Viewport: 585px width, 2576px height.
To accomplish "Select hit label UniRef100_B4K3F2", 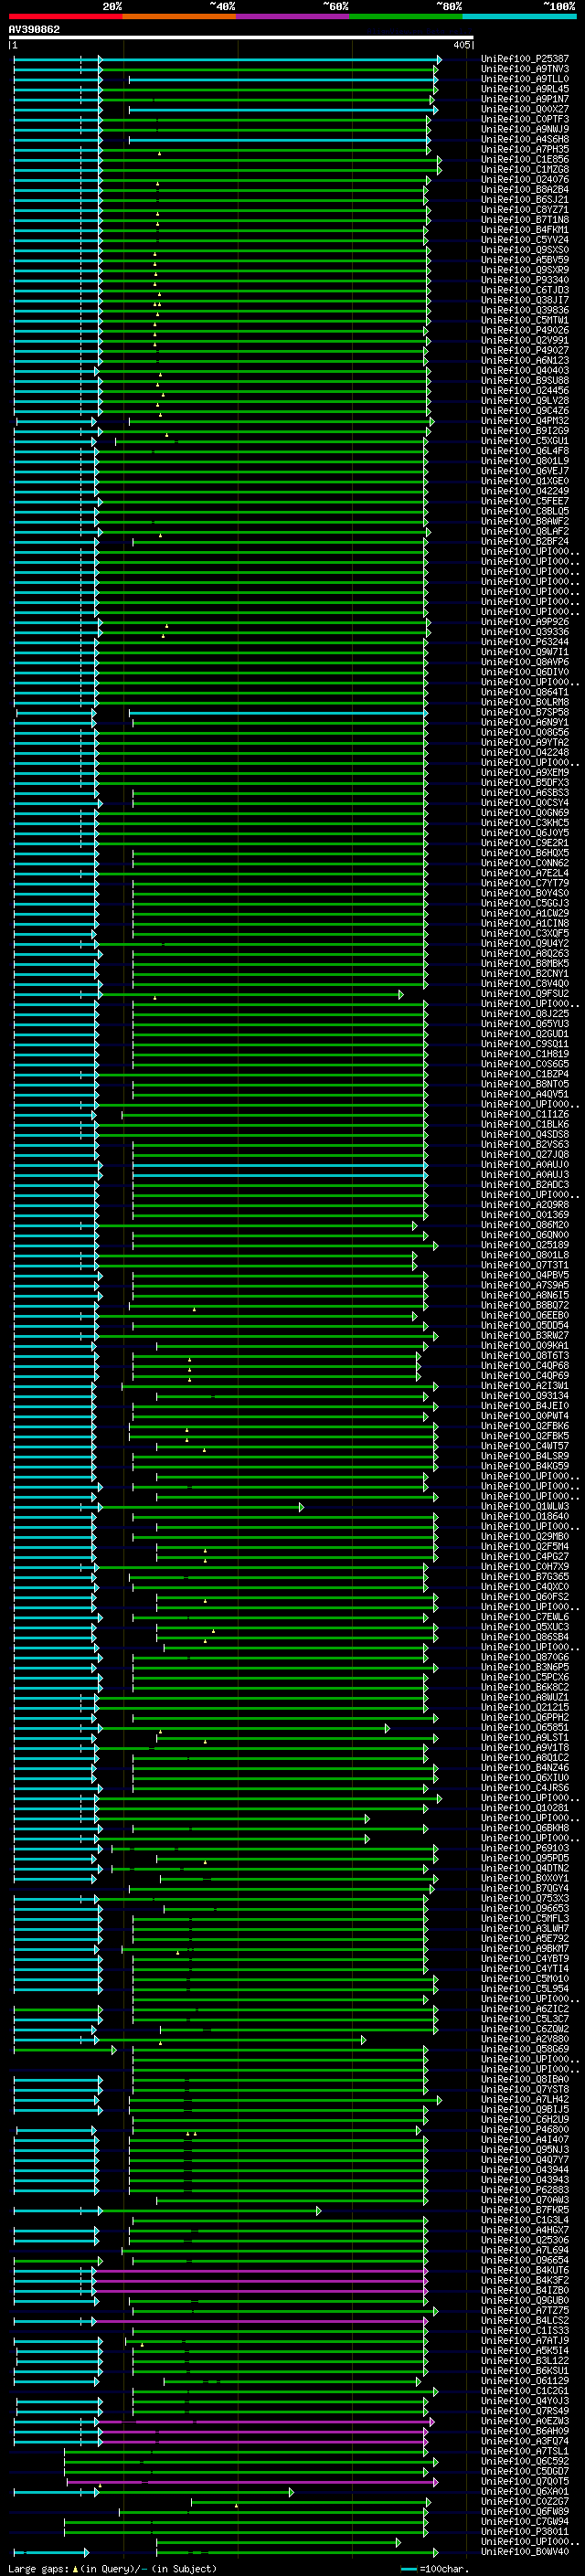I will click(525, 2280).
